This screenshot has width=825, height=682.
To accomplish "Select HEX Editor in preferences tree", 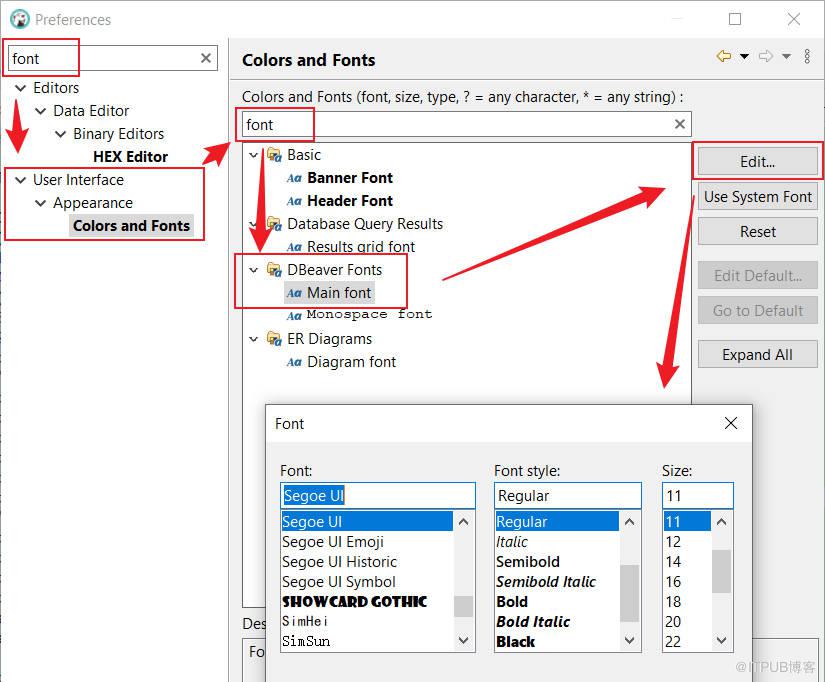I will pyautogui.click(x=130, y=157).
